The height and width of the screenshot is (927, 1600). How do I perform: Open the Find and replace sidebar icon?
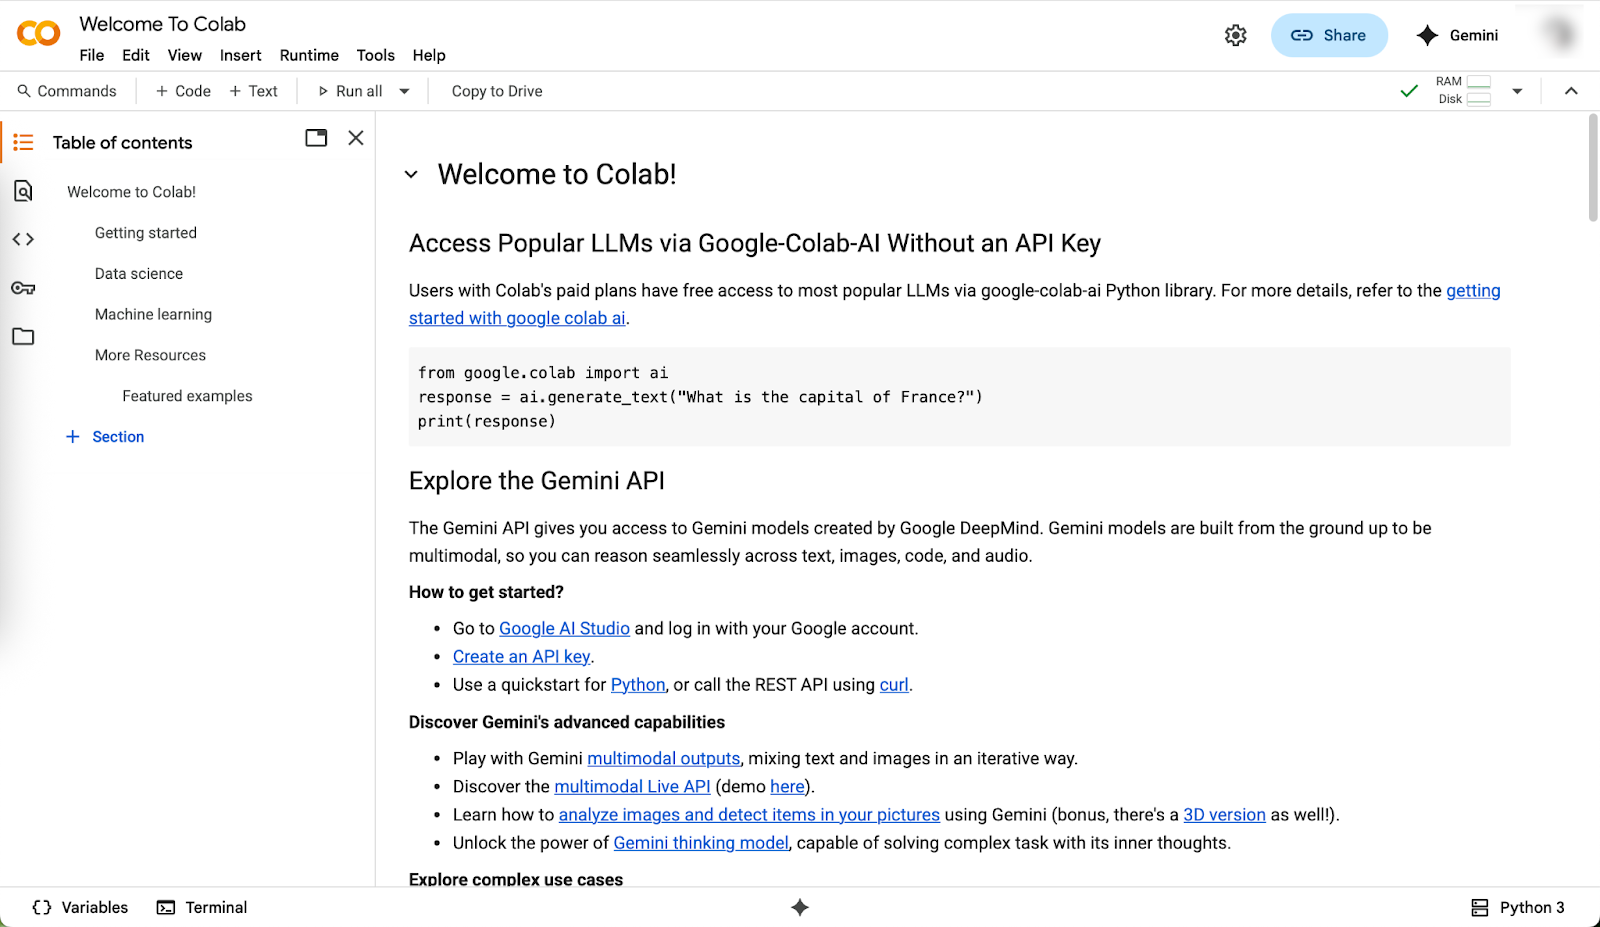pyautogui.click(x=23, y=191)
